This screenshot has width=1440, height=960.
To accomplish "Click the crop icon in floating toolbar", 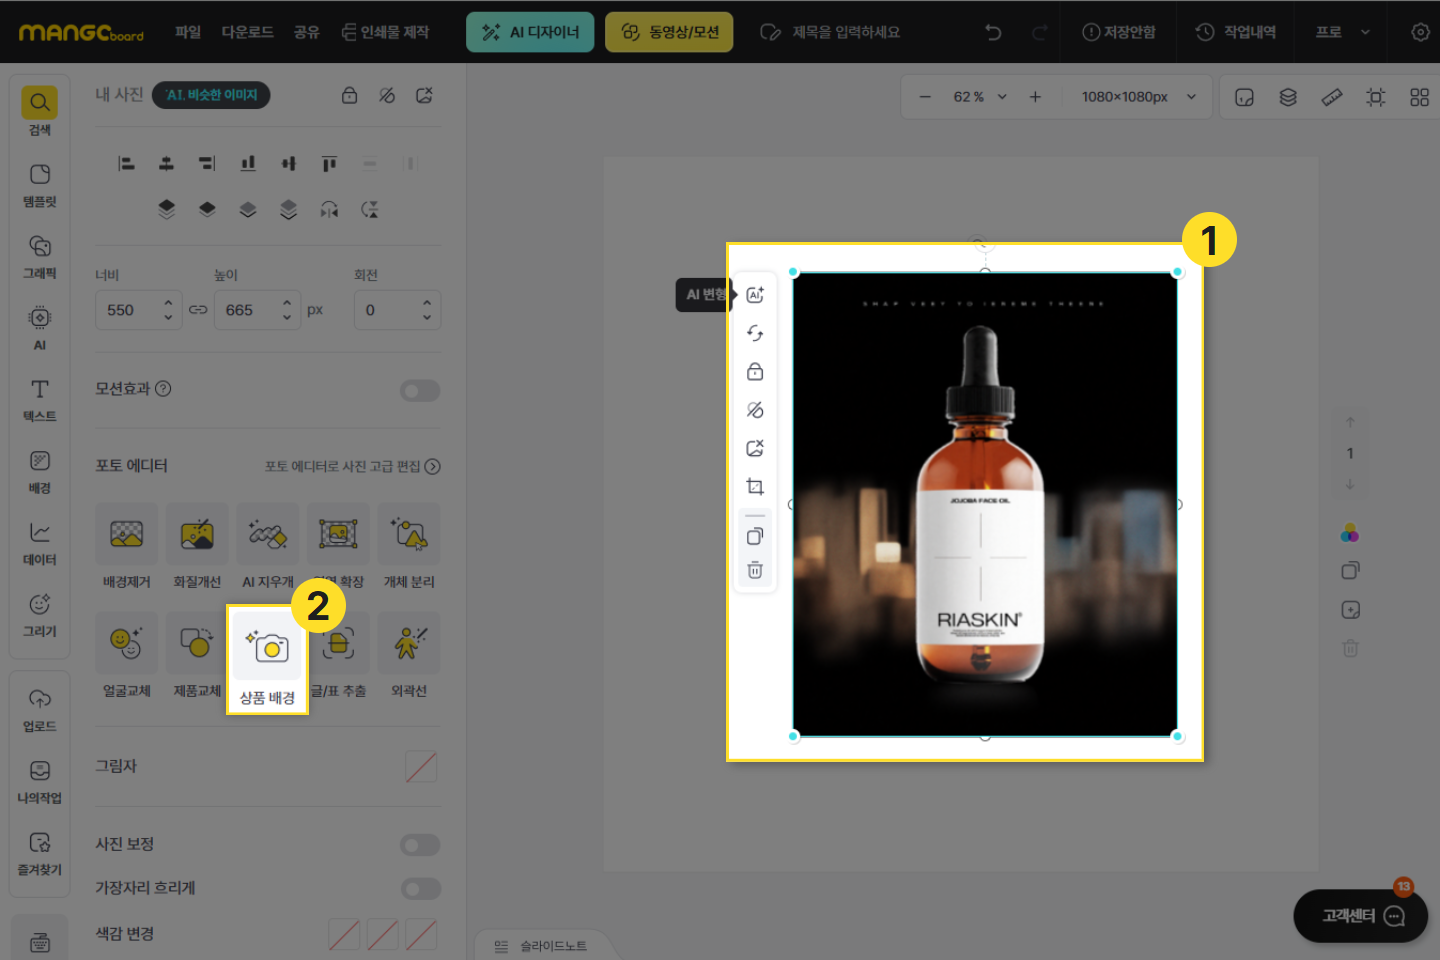I will tap(755, 487).
